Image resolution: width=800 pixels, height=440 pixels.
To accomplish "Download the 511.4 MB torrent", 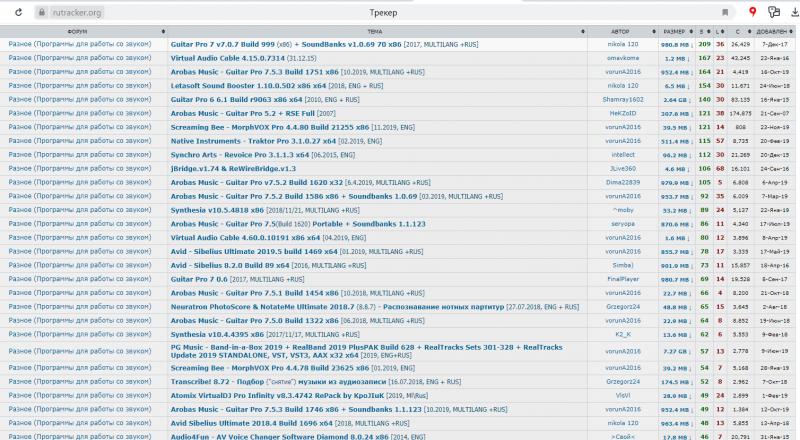I will 677,141.
